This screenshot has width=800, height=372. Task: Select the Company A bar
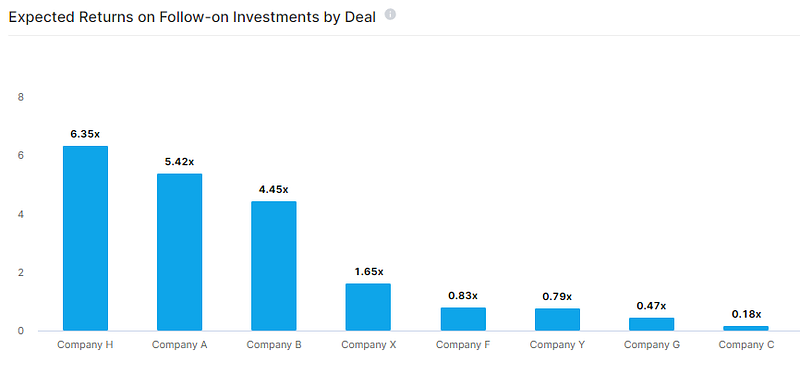[180, 252]
